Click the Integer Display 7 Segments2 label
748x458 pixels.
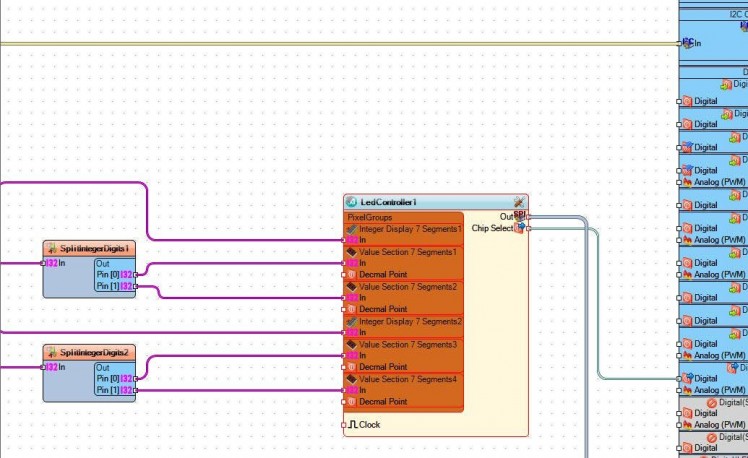(x=410, y=322)
